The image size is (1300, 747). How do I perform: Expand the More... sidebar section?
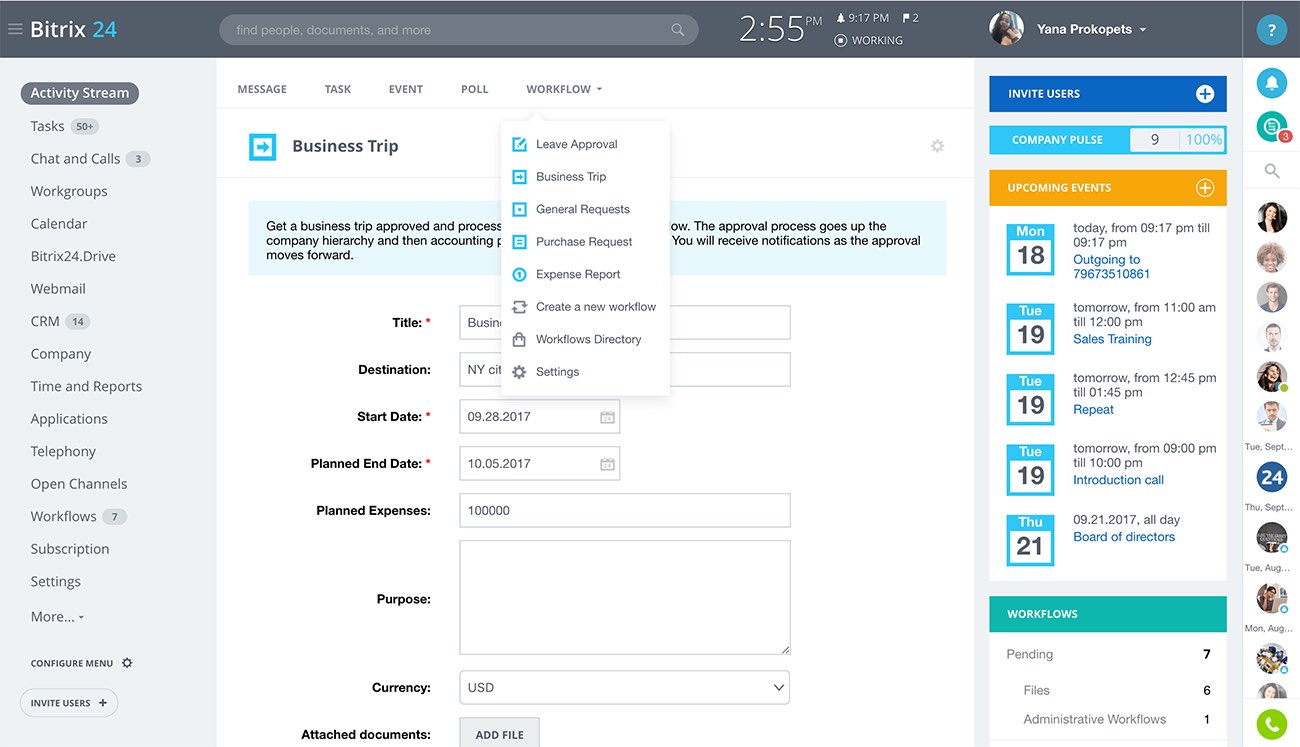pyautogui.click(x=57, y=617)
